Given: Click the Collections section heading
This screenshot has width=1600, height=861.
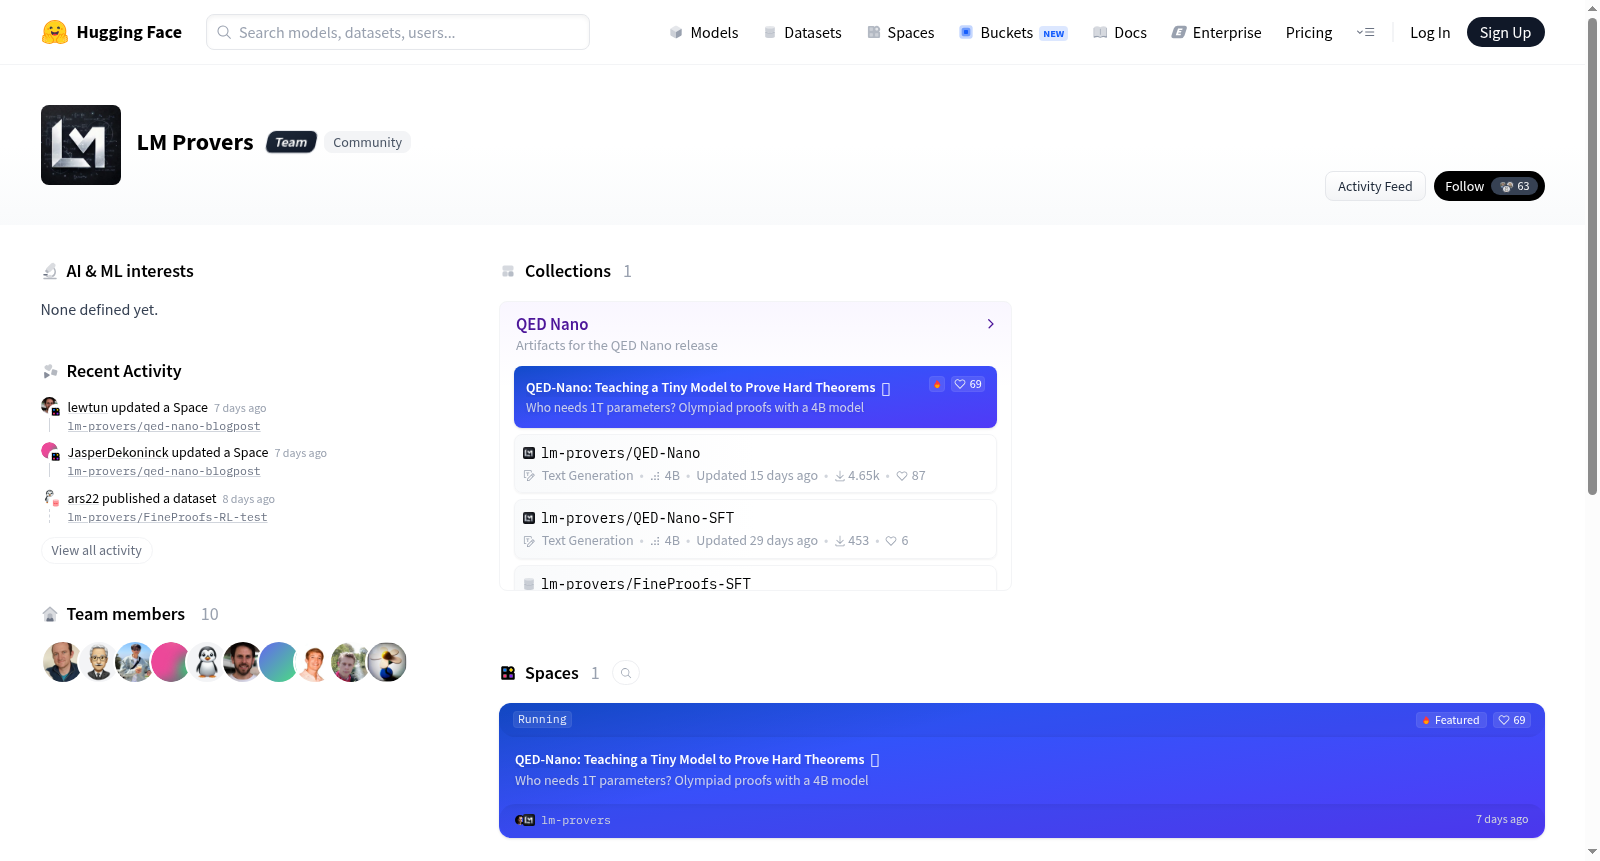Looking at the screenshot, I should click(568, 271).
